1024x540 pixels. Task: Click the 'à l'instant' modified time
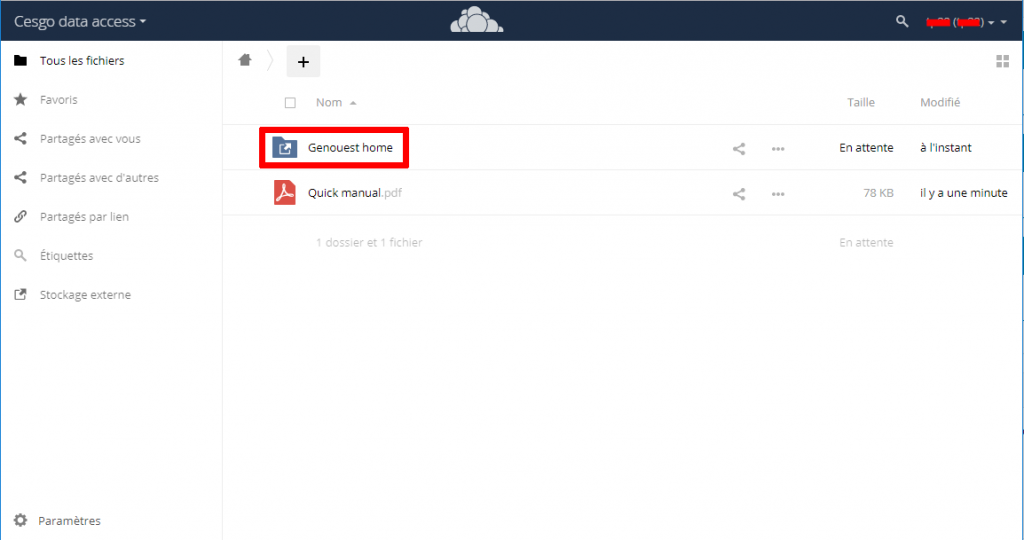click(x=946, y=148)
